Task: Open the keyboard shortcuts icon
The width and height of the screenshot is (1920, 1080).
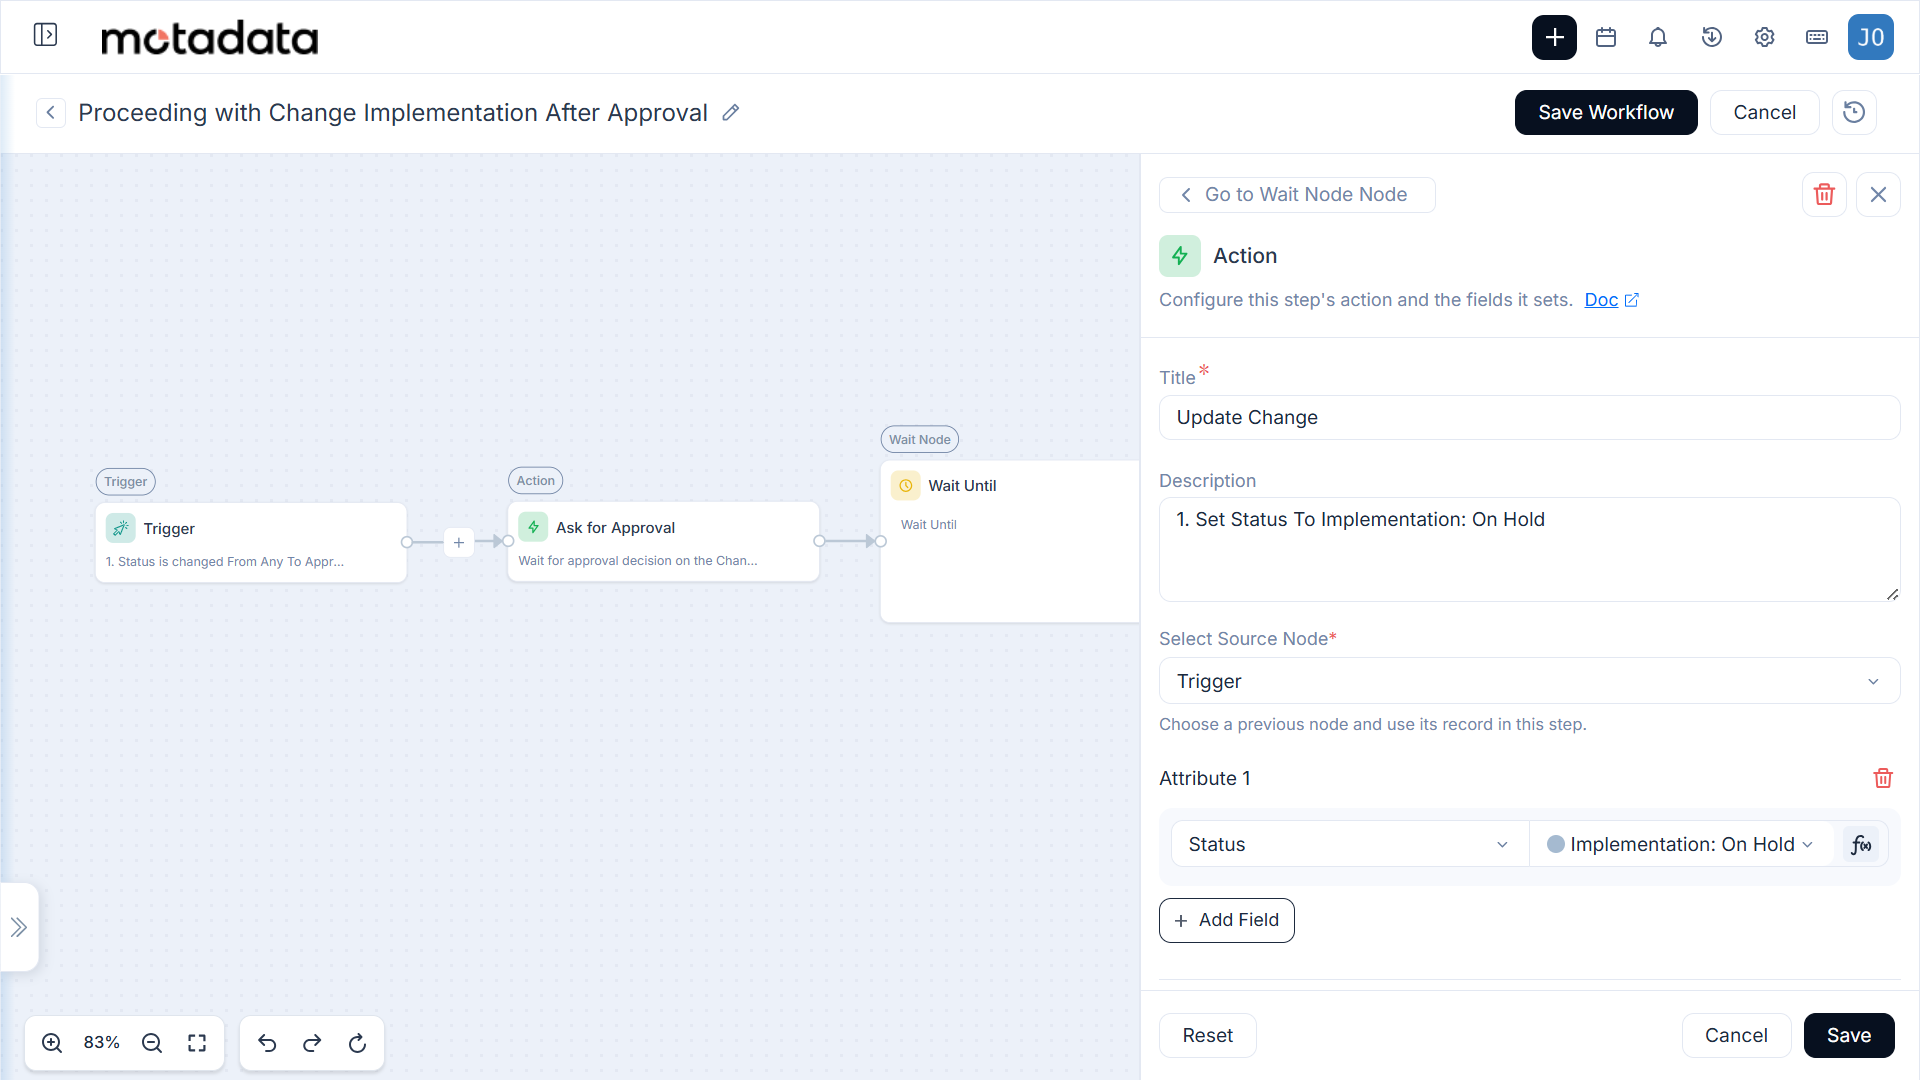Action: (1817, 37)
